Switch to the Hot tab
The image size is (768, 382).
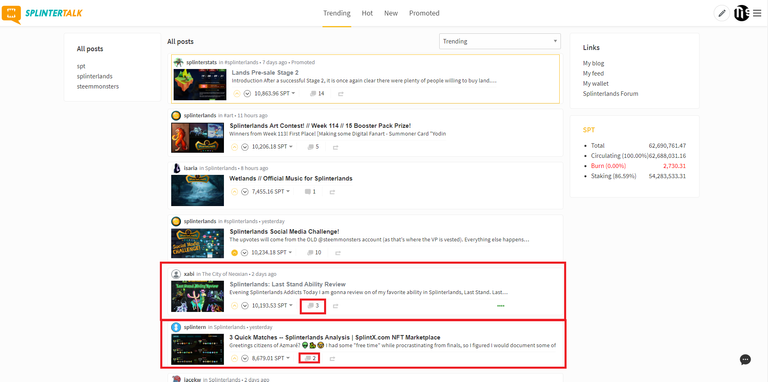point(367,13)
